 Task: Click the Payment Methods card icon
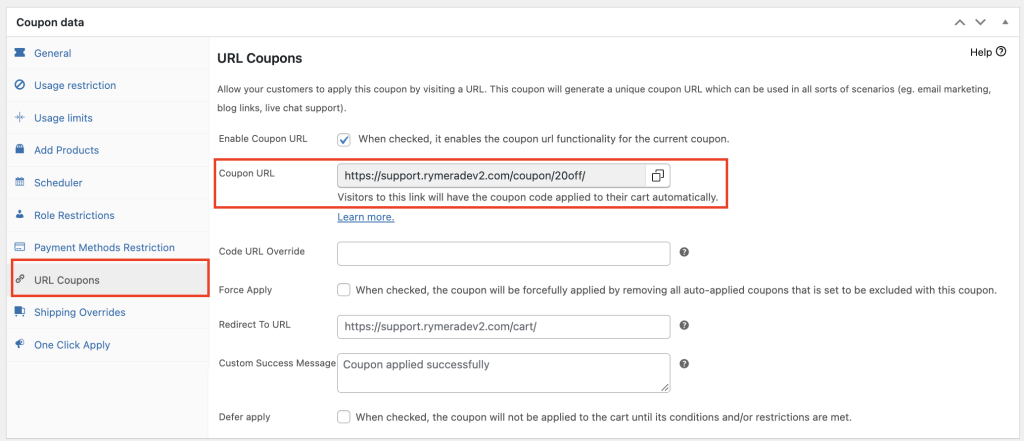click(20, 247)
